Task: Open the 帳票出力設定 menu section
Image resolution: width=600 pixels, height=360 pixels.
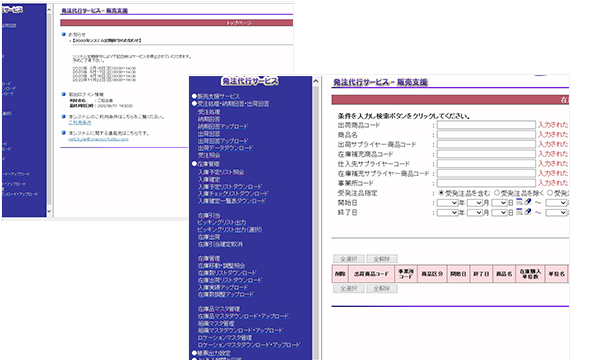Action: (x=214, y=353)
